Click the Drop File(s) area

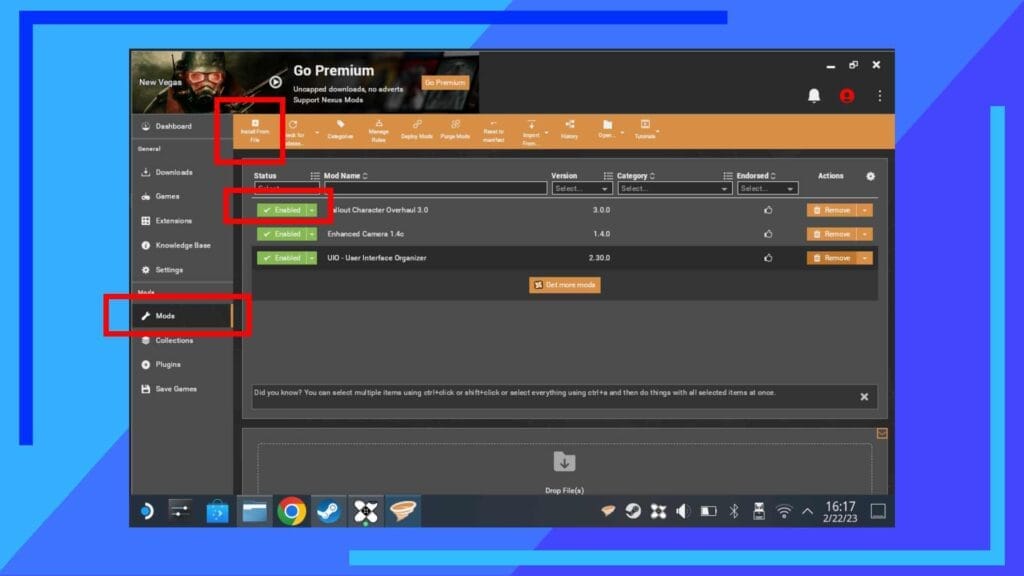[x=564, y=469]
